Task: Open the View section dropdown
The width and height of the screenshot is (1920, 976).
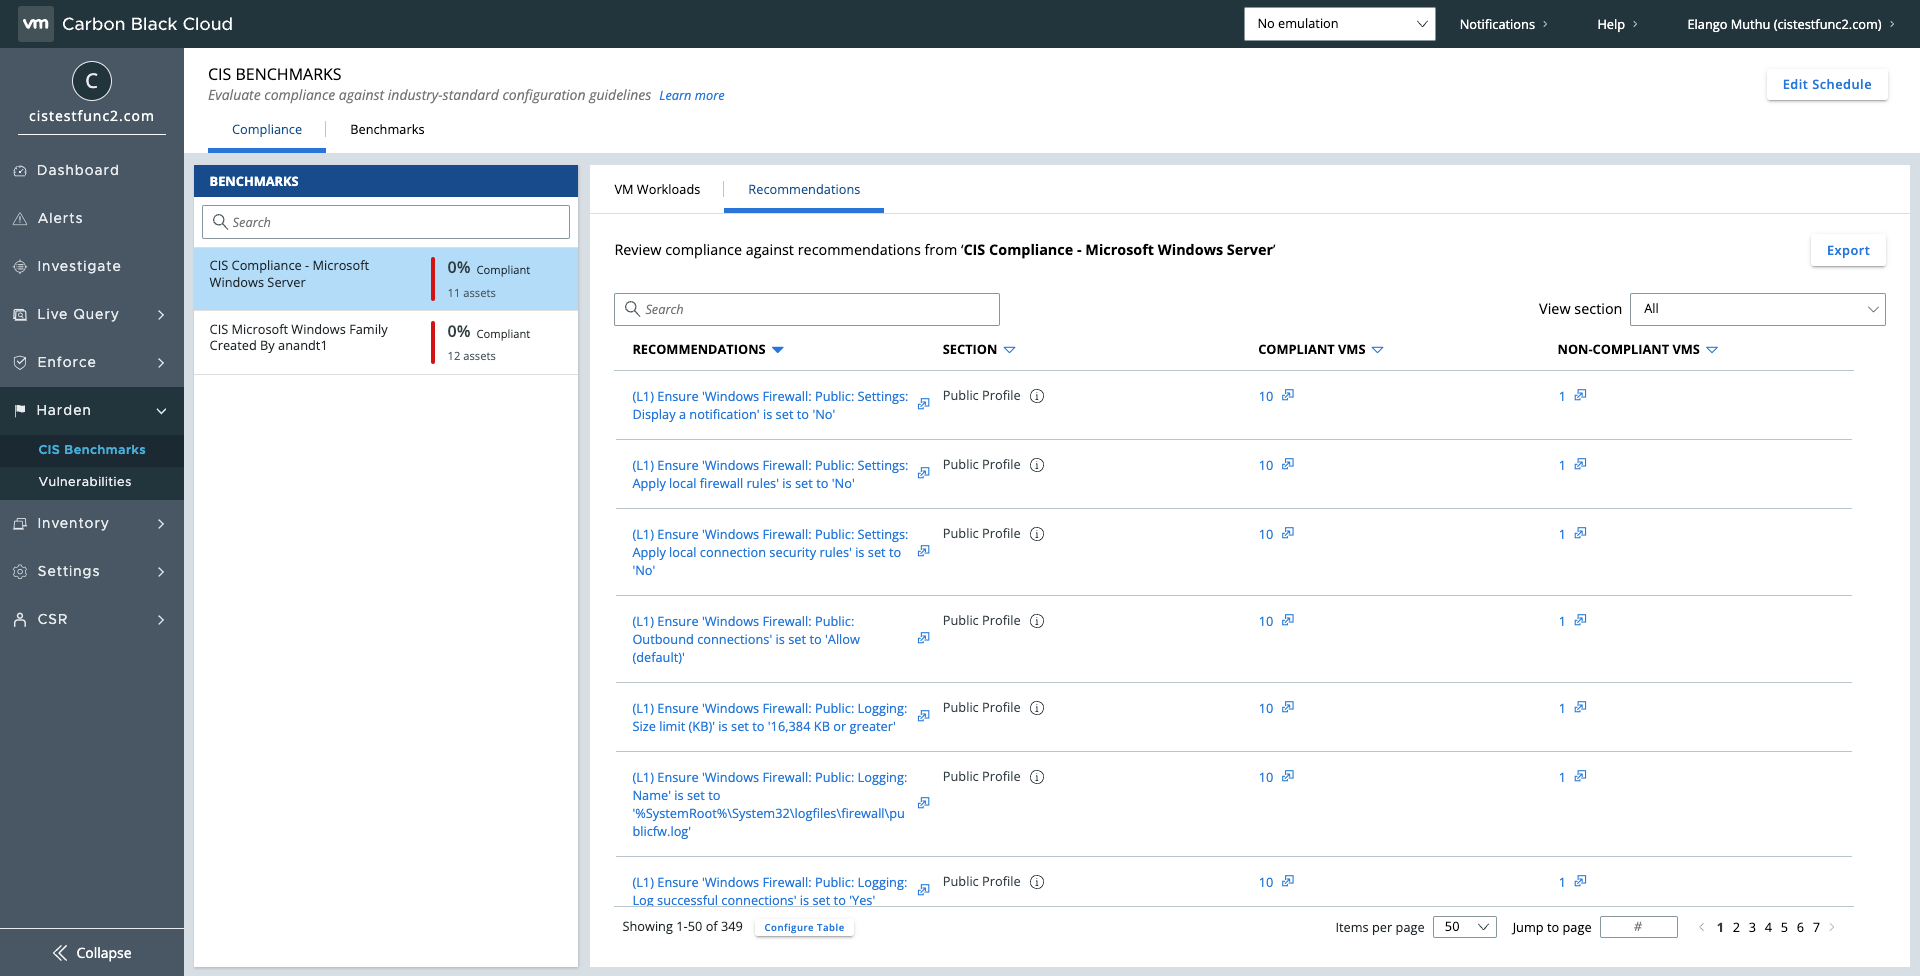Action: point(1757,309)
